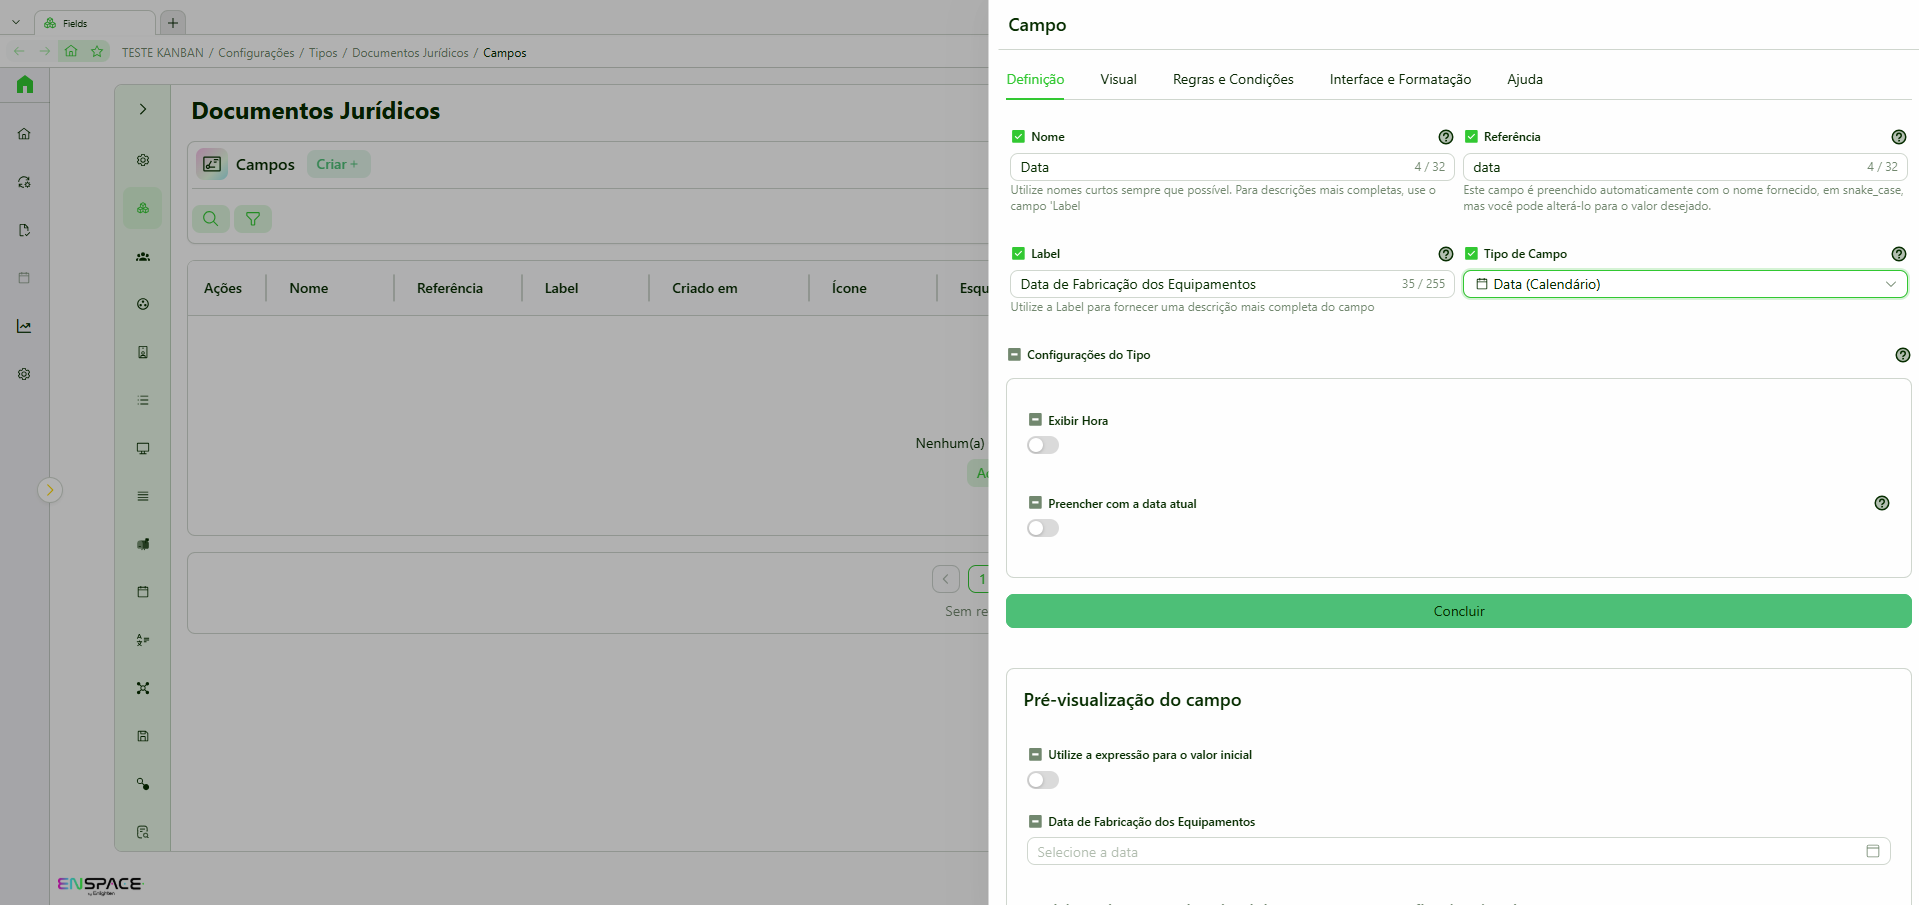Image resolution: width=1919 pixels, height=905 pixels.
Task: Click the Criar + button
Action: tap(338, 164)
